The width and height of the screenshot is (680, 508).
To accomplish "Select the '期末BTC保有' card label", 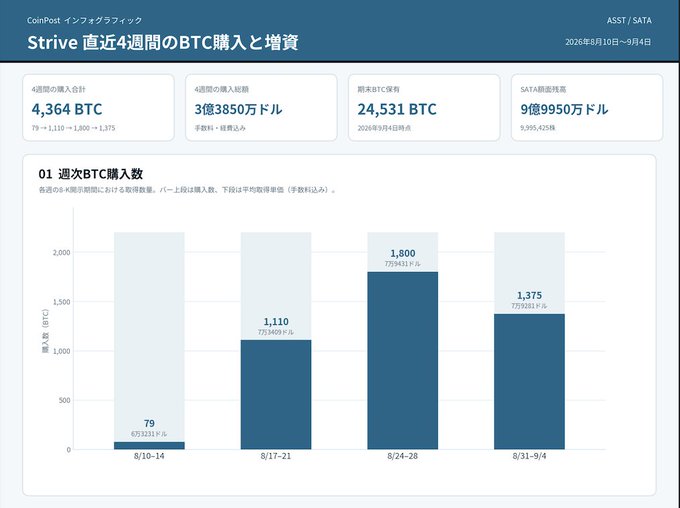I will pyautogui.click(x=379, y=89).
